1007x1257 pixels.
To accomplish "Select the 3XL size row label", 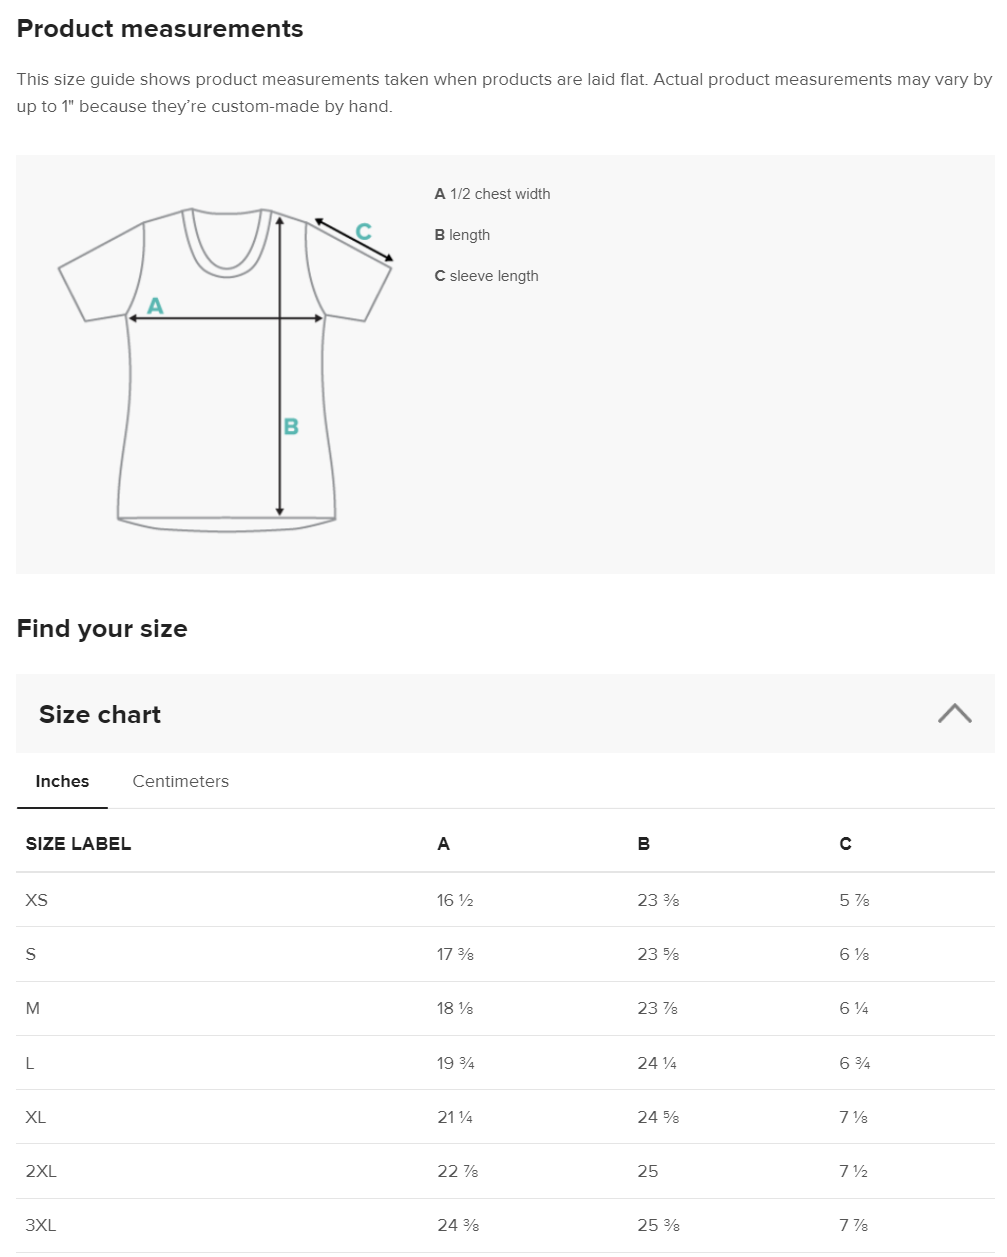I will tap(41, 1226).
